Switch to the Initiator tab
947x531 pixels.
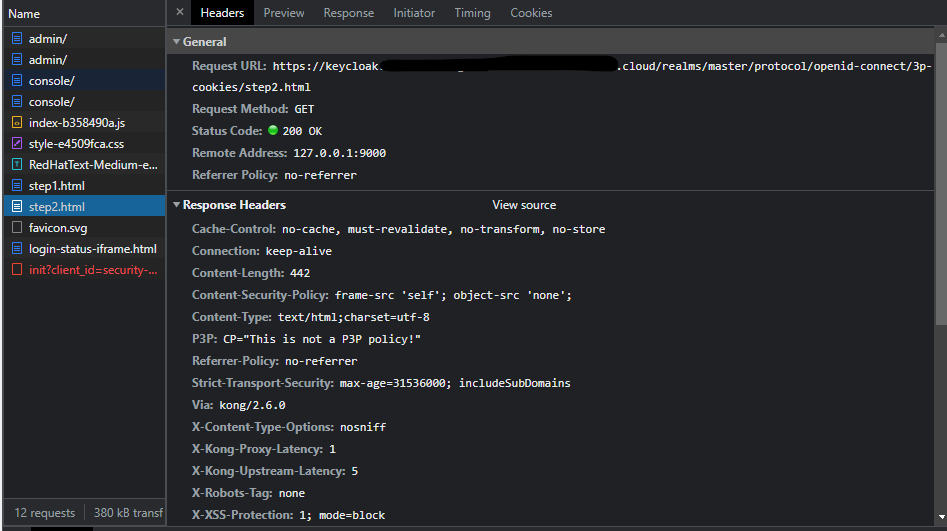tap(414, 13)
